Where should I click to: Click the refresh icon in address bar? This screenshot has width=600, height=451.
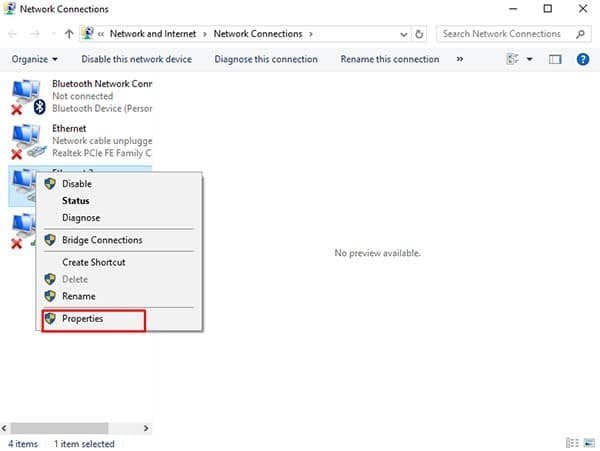[x=419, y=34]
